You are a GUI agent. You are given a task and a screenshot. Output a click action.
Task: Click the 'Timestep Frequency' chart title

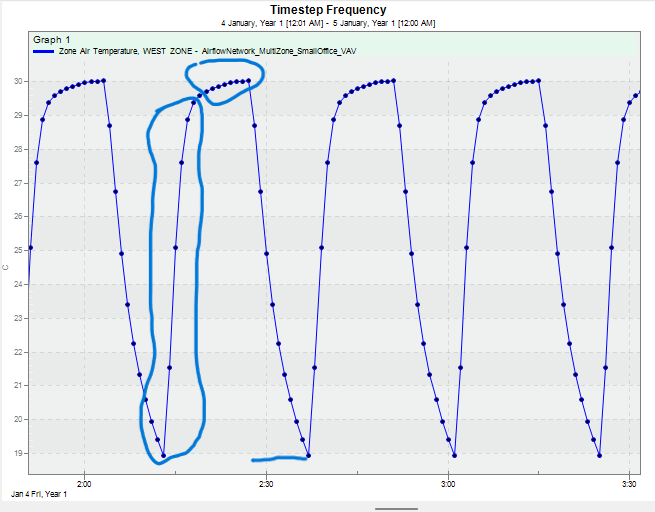(x=328, y=10)
